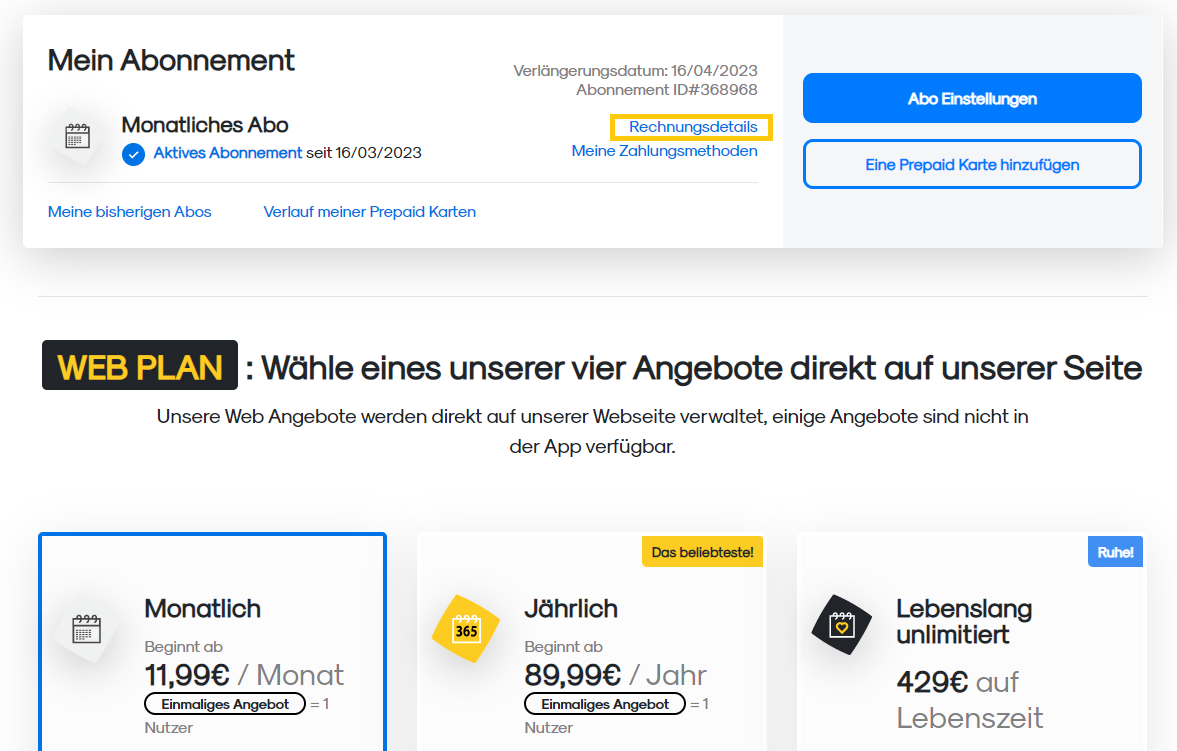This screenshot has width=1177, height=751.
Task: Open the Abo Einstellungen button
Action: click(x=972, y=98)
